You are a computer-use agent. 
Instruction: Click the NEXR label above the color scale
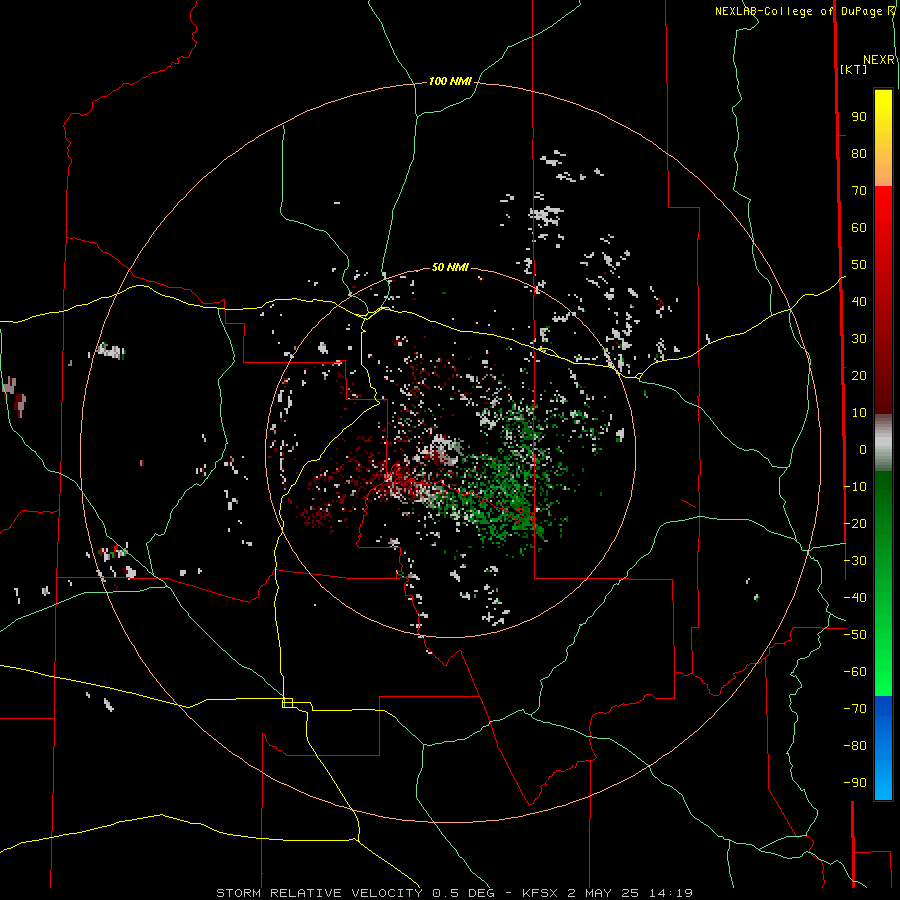[879, 60]
